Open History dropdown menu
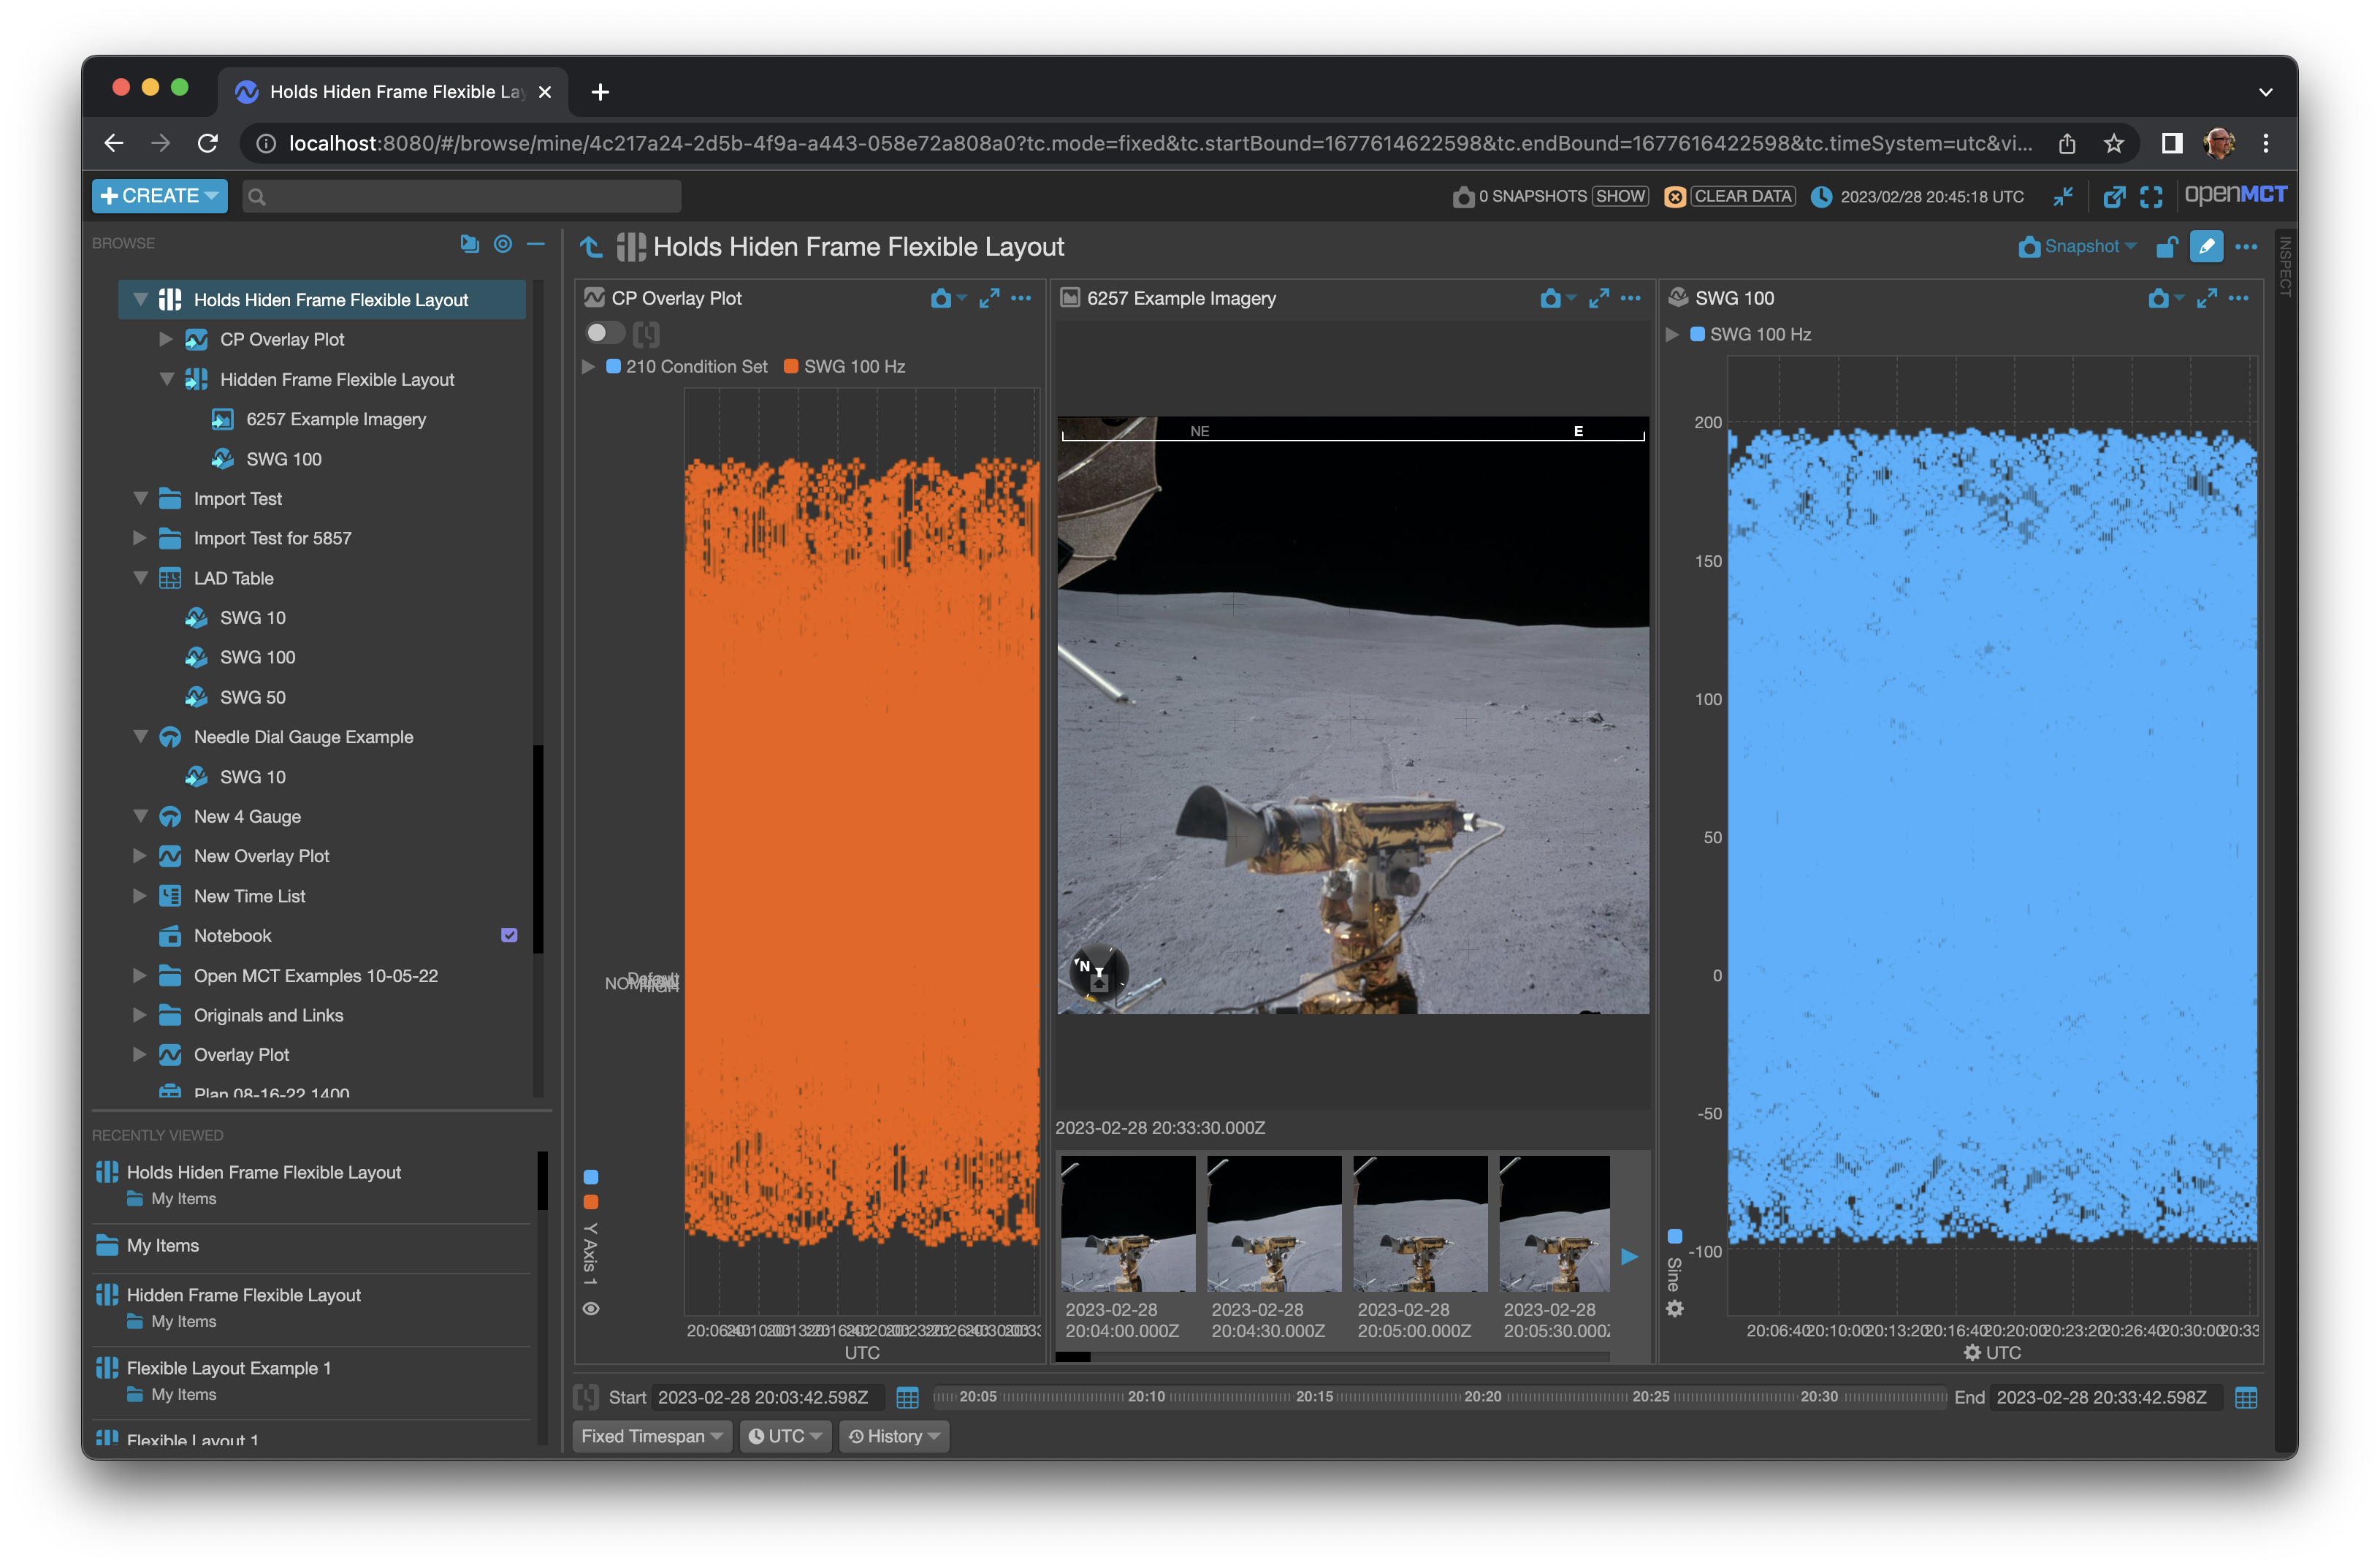The width and height of the screenshot is (2380, 1568). 894,1437
